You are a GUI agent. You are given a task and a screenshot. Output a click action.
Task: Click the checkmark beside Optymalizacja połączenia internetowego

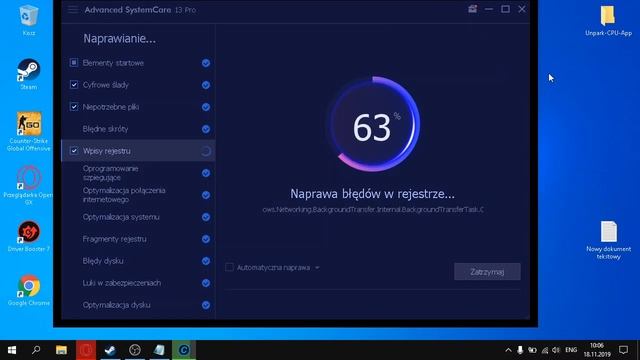[x=206, y=195]
